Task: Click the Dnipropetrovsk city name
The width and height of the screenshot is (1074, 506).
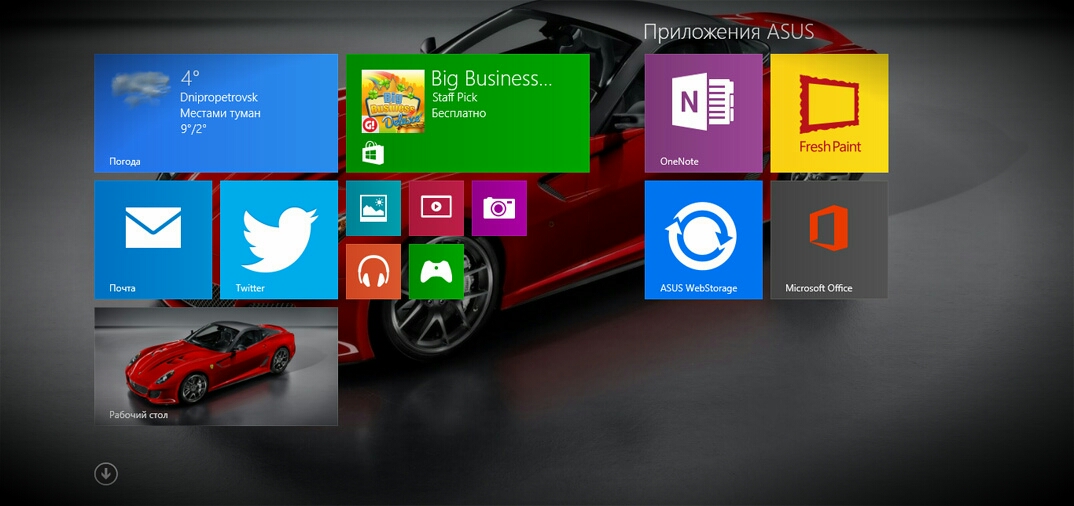Action: tap(219, 97)
